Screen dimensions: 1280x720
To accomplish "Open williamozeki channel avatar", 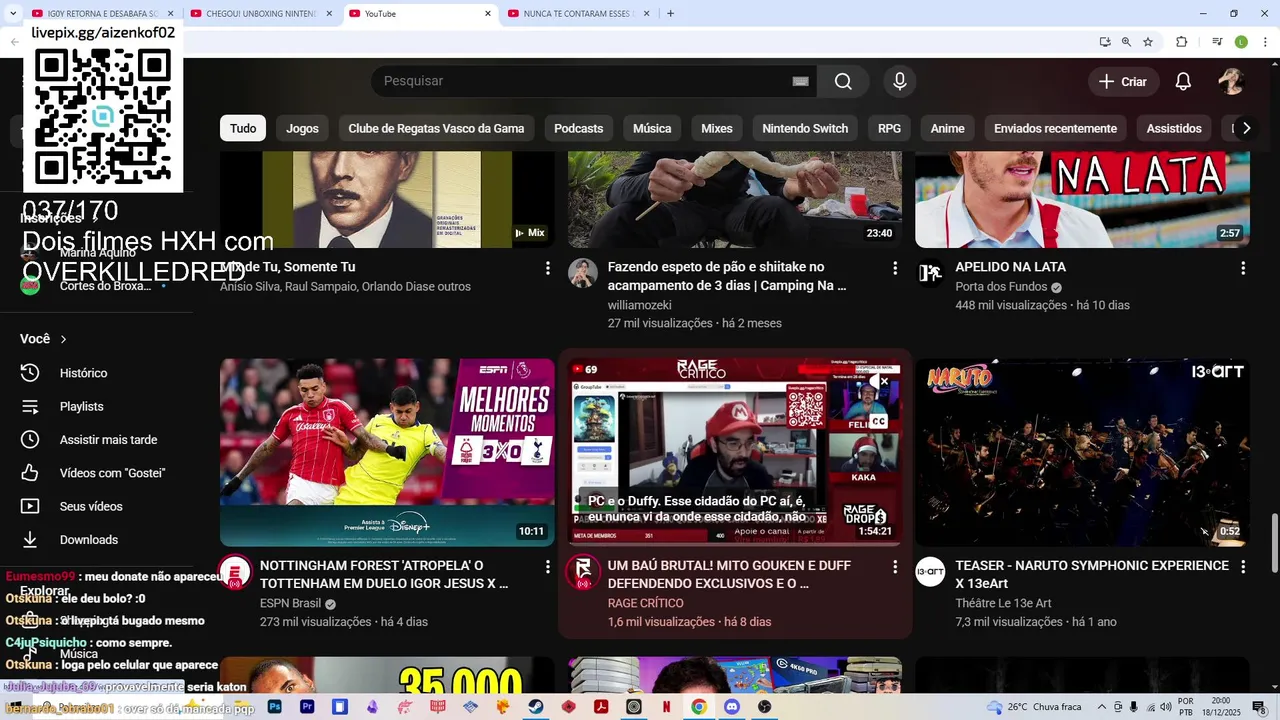I will (583, 273).
